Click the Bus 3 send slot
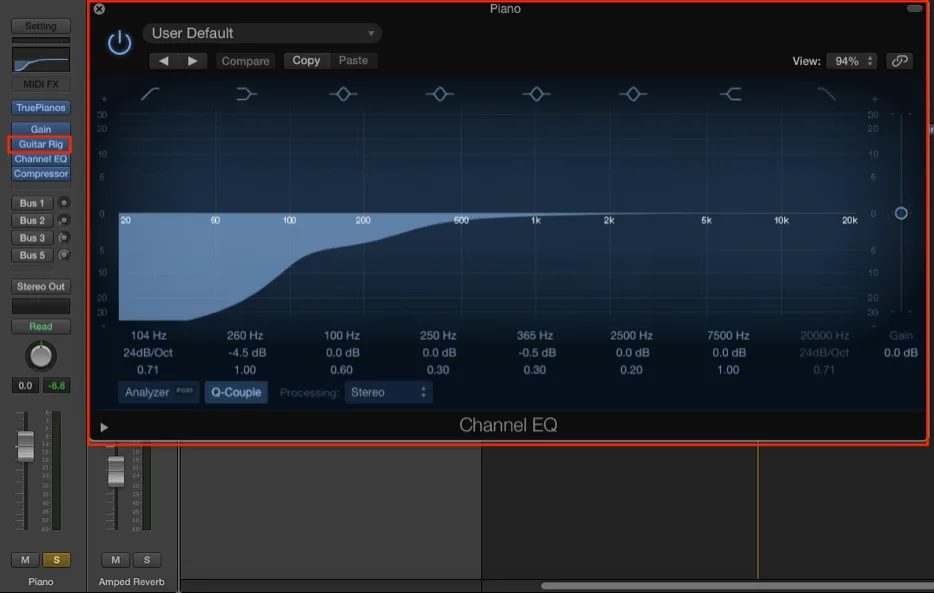This screenshot has height=593, width=934. (32, 238)
